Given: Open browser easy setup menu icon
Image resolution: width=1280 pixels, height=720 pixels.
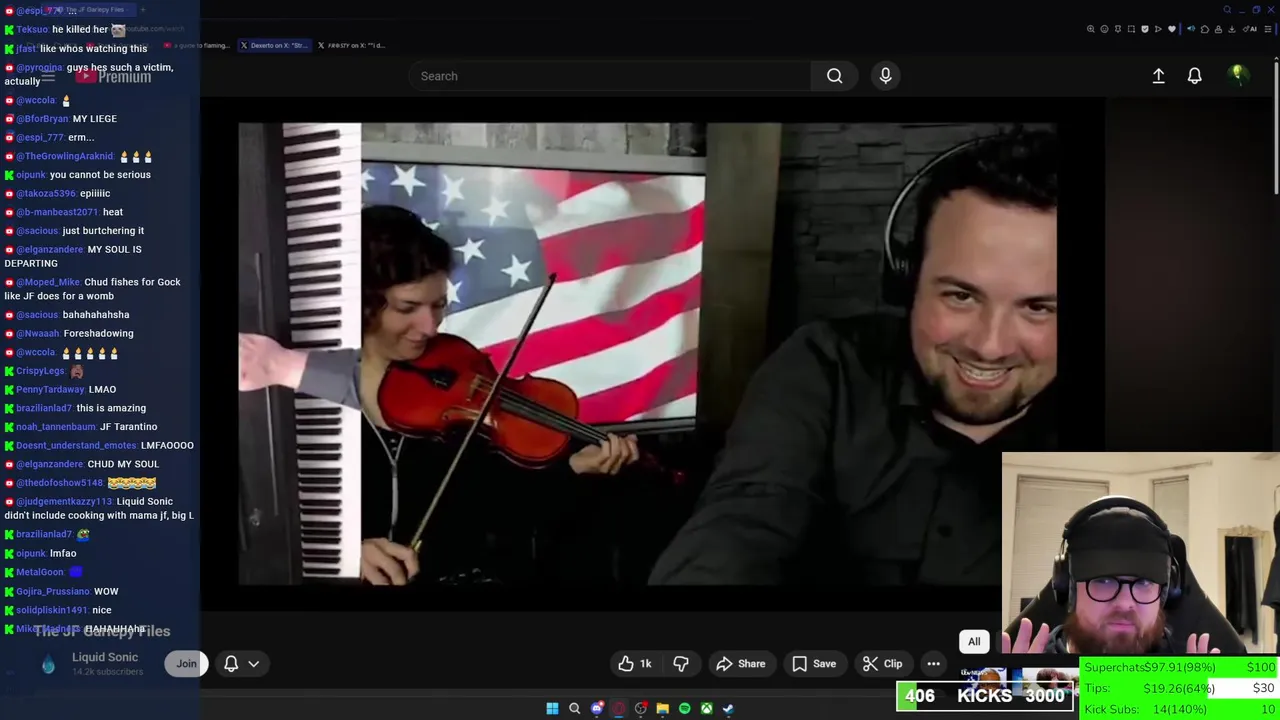Looking at the screenshot, I should (x=1268, y=29).
